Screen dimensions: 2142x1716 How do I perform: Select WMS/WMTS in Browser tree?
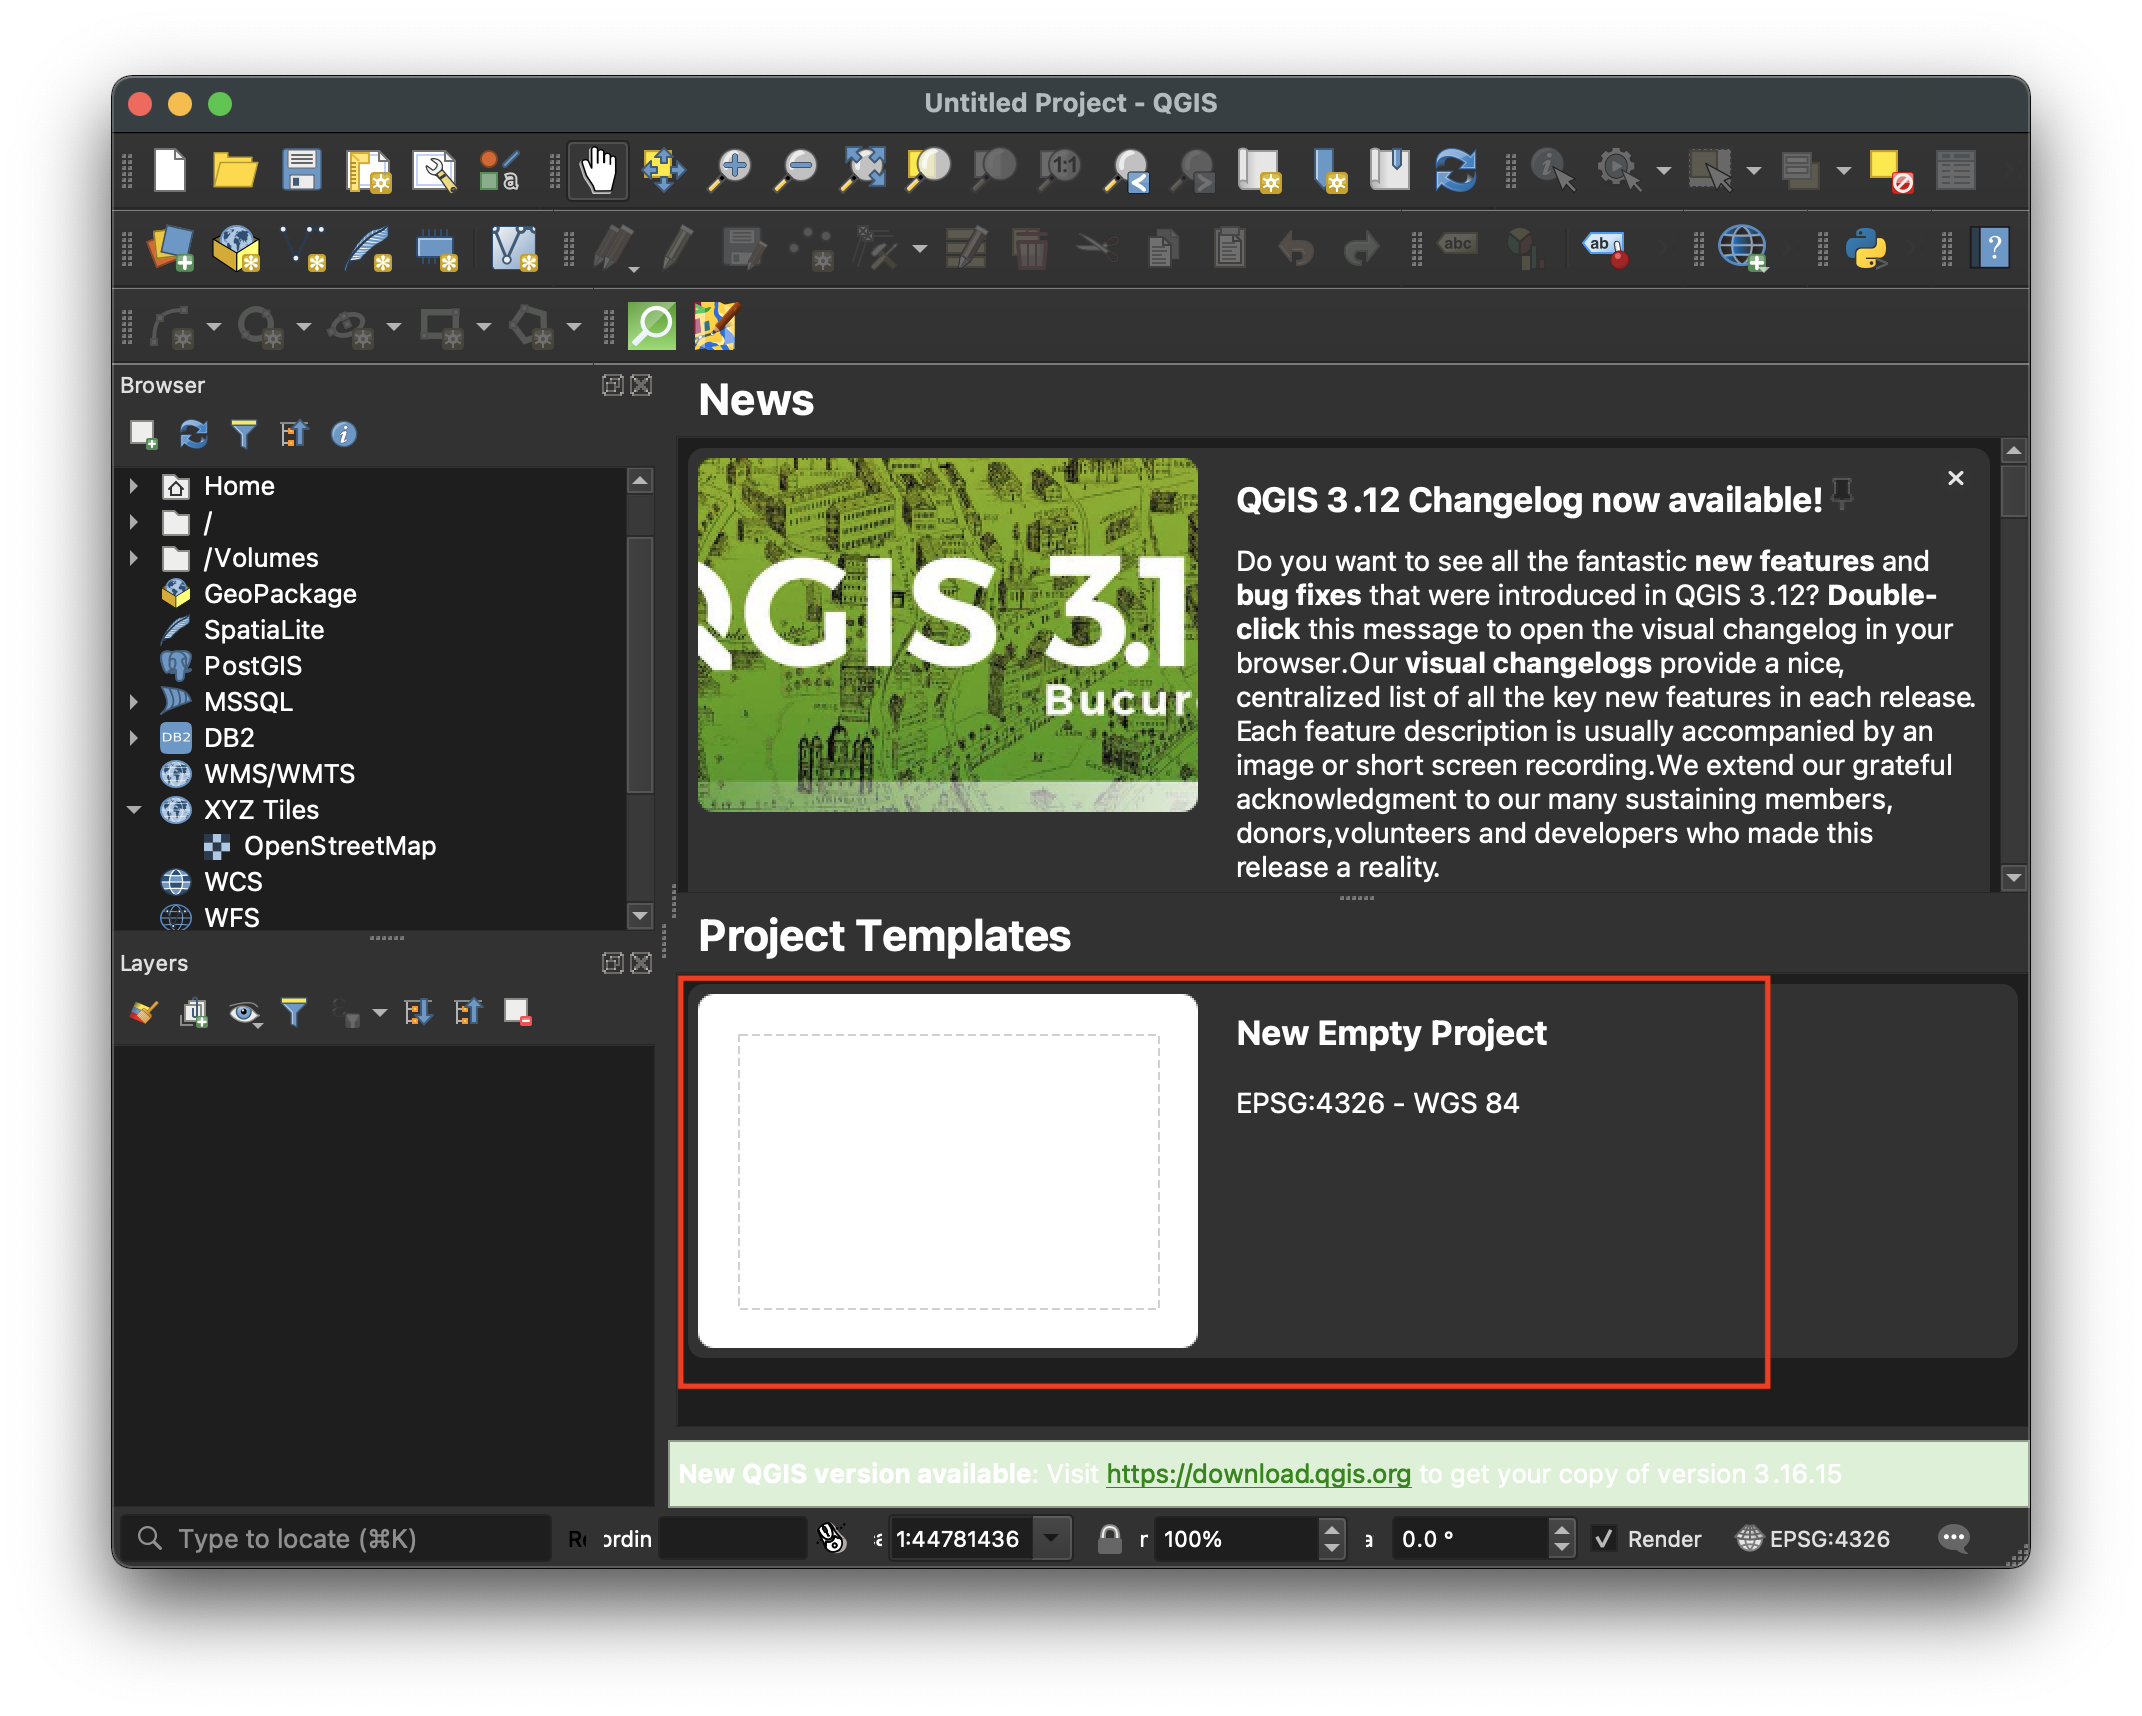coord(279,774)
